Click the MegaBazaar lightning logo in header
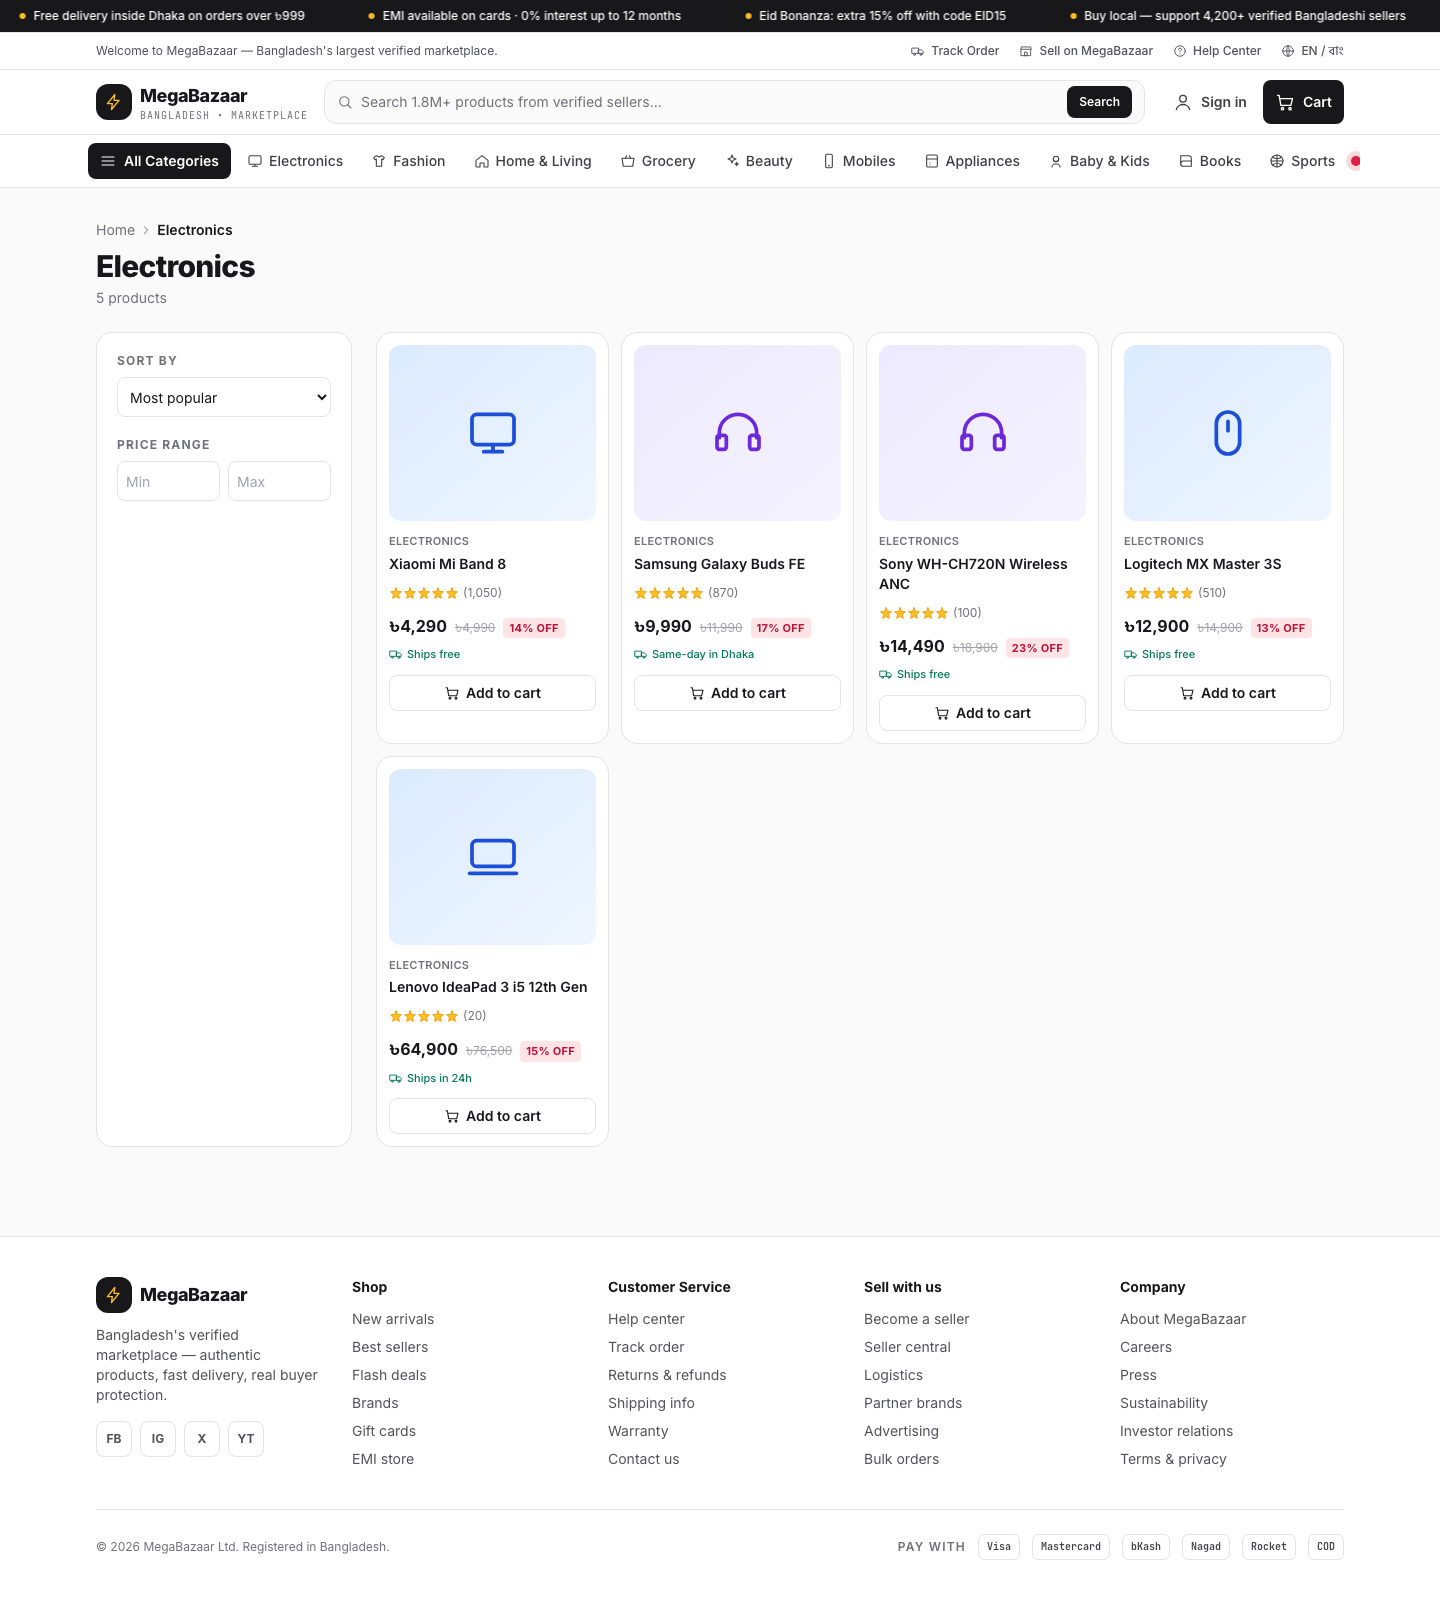Image resolution: width=1440 pixels, height=1600 pixels. [x=114, y=102]
